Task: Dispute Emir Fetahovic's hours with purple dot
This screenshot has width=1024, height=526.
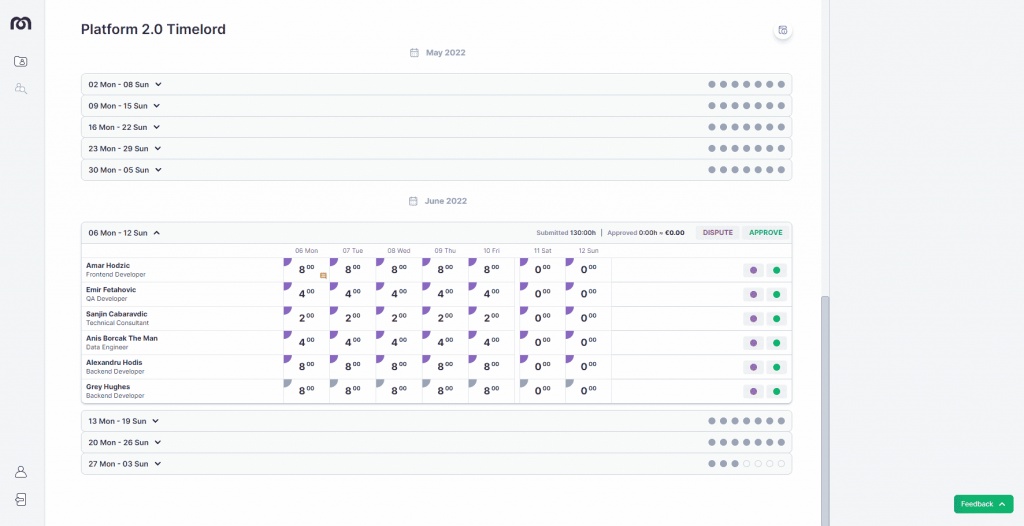Action: point(753,295)
